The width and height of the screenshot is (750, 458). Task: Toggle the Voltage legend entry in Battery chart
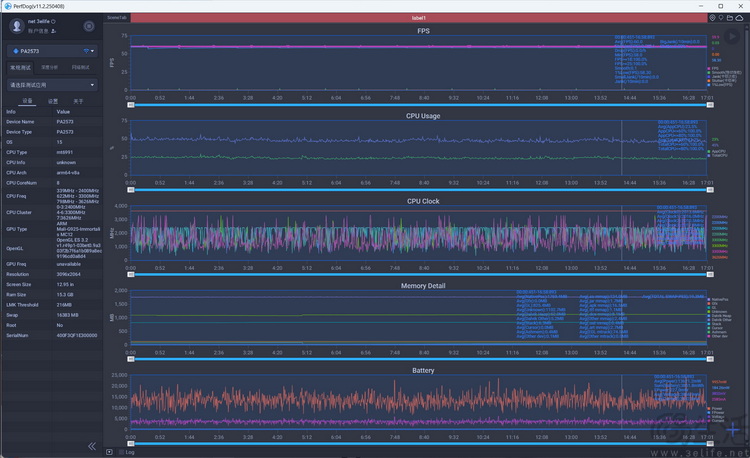coord(716,416)
